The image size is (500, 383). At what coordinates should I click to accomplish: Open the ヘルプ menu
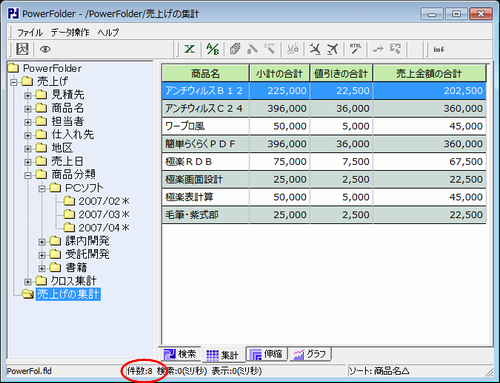tap(108, 32)
